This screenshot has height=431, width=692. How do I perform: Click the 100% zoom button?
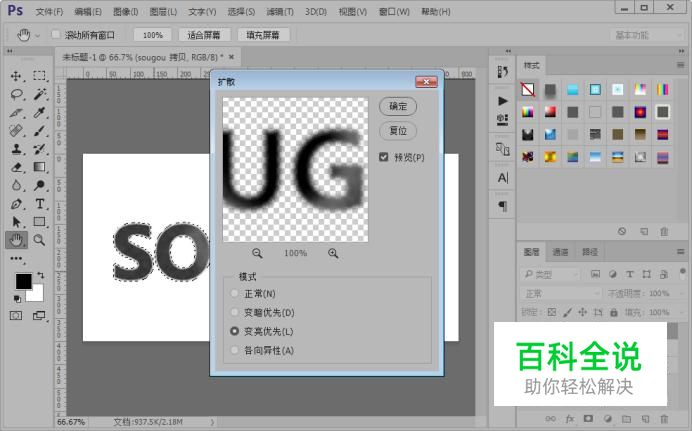(153, 35)
